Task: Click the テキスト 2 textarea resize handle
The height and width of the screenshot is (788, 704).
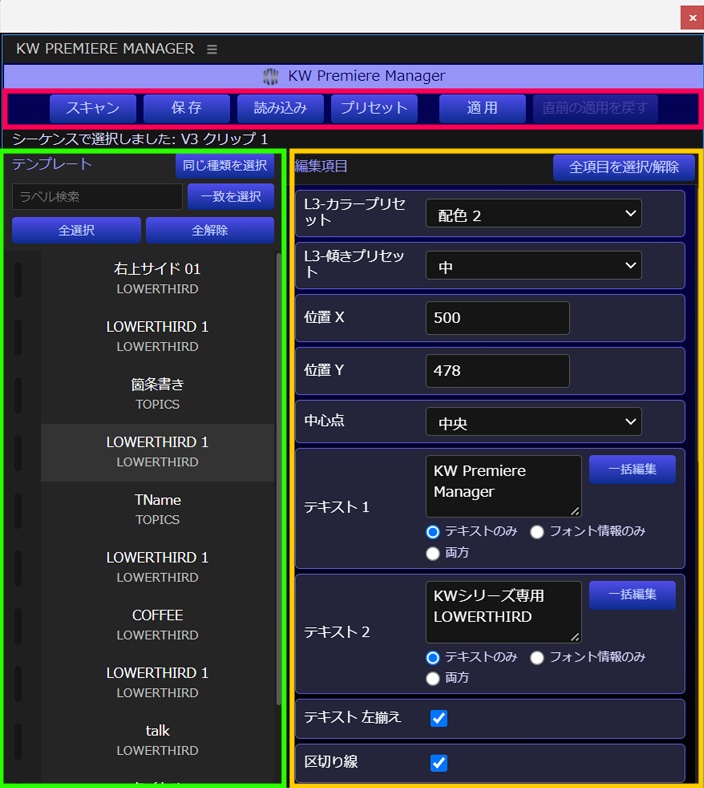Action: pos(575,637)
